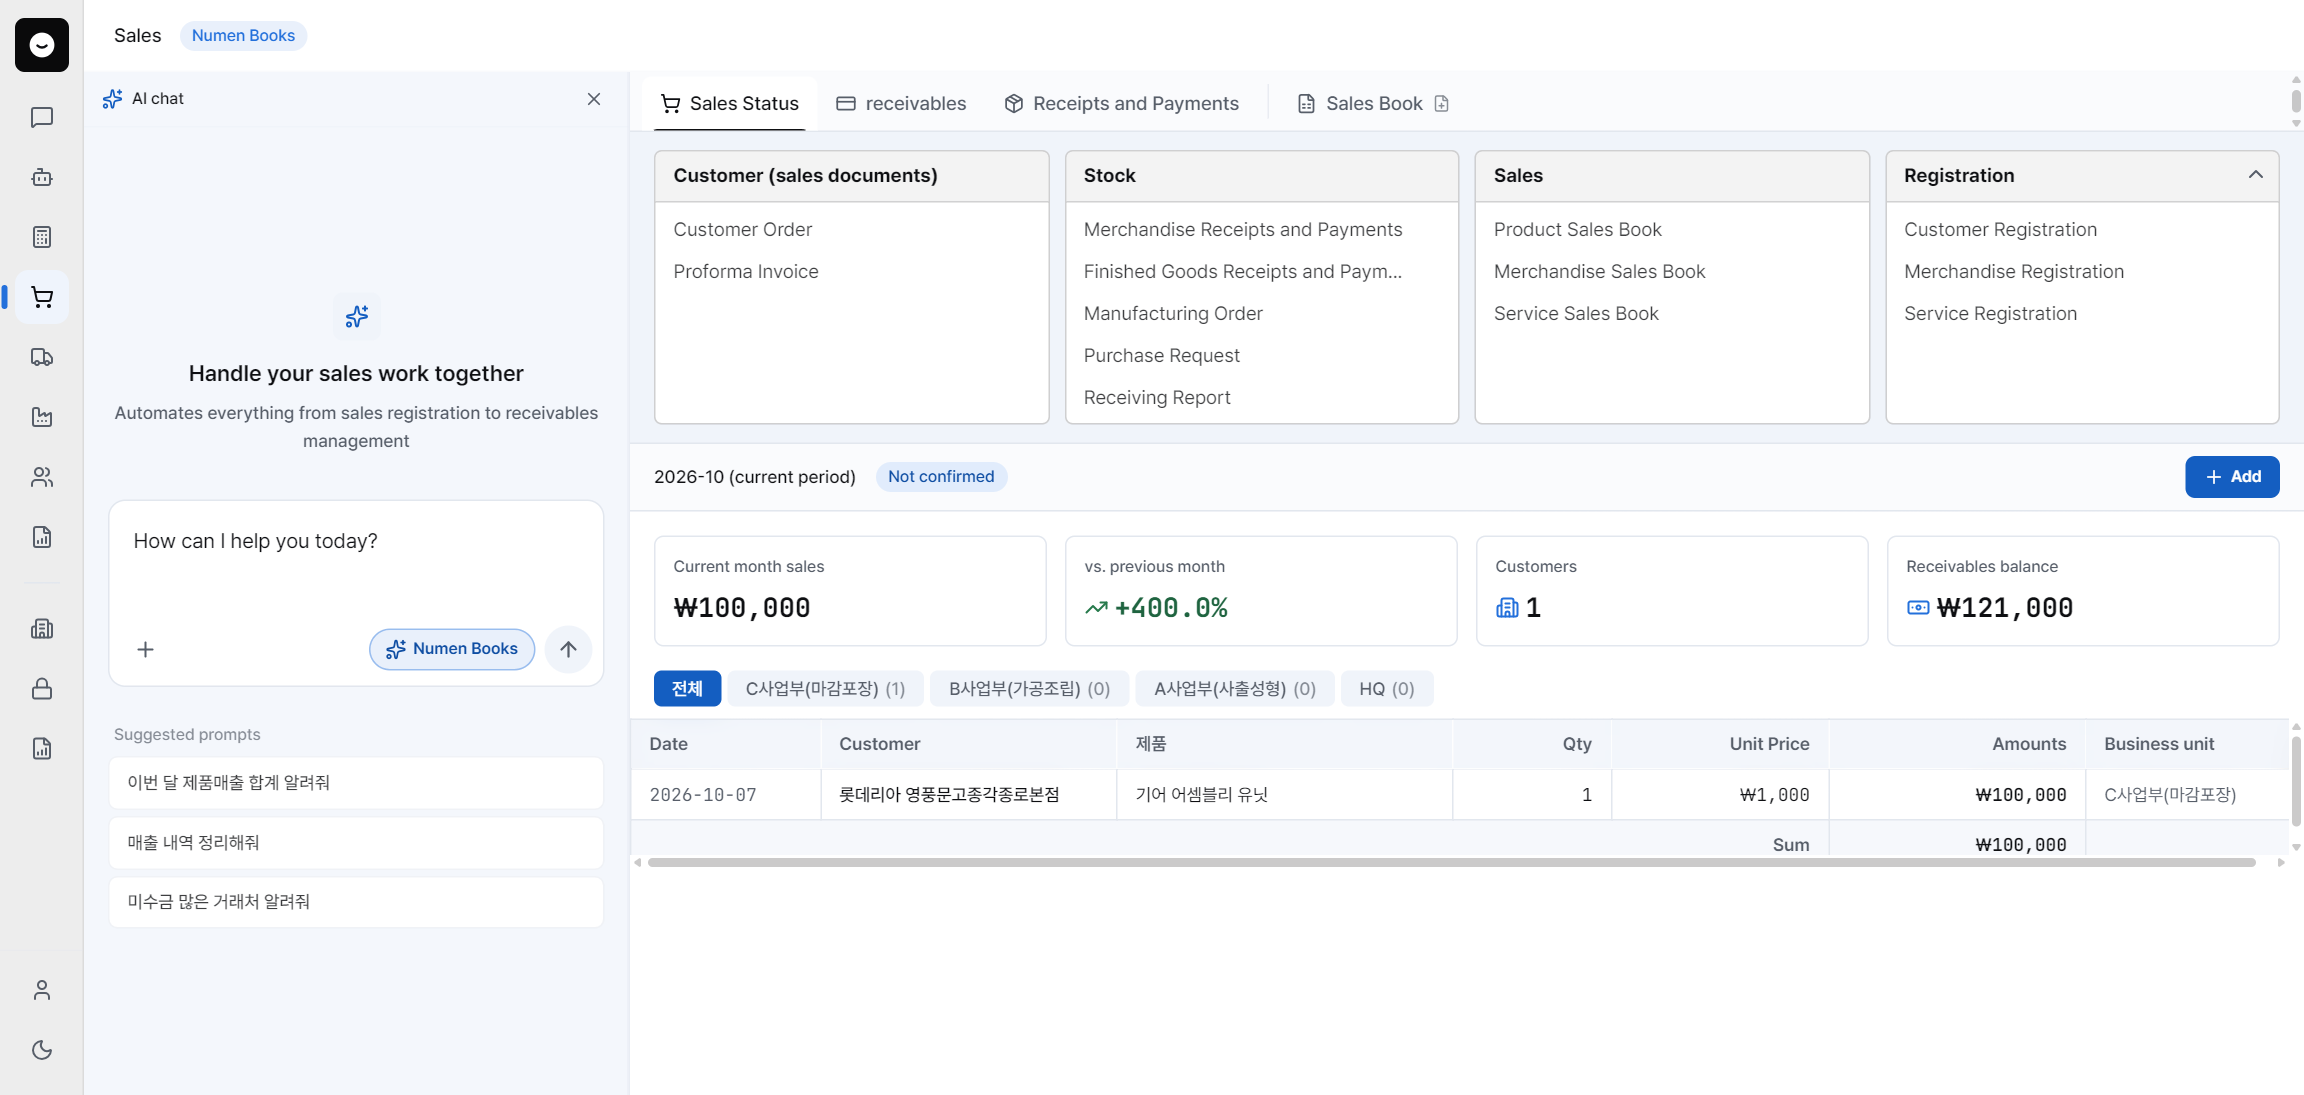Open the factory sidebar icon
This screenshot has height=1095, width=2304.
42,417
